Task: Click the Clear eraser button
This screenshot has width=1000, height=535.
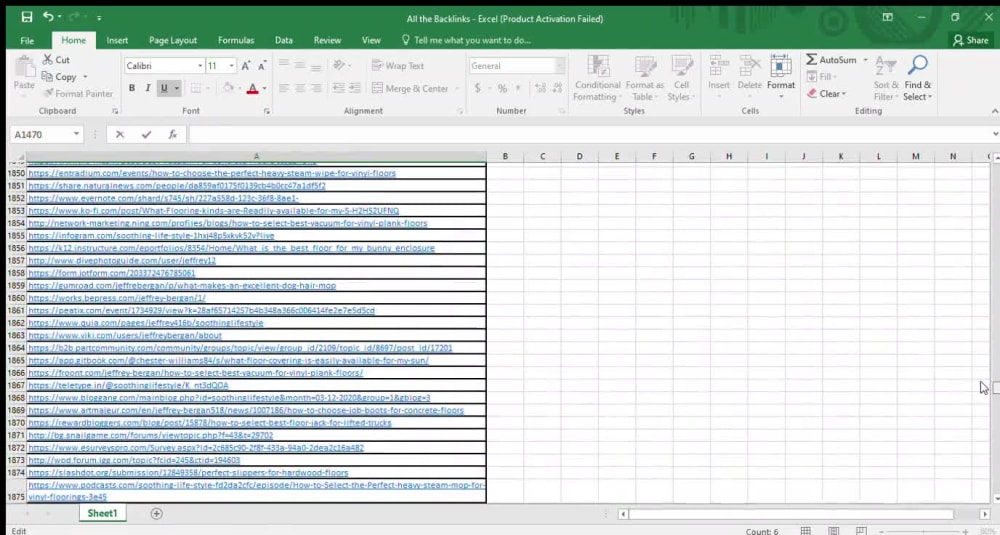Action: coord(826,94)
